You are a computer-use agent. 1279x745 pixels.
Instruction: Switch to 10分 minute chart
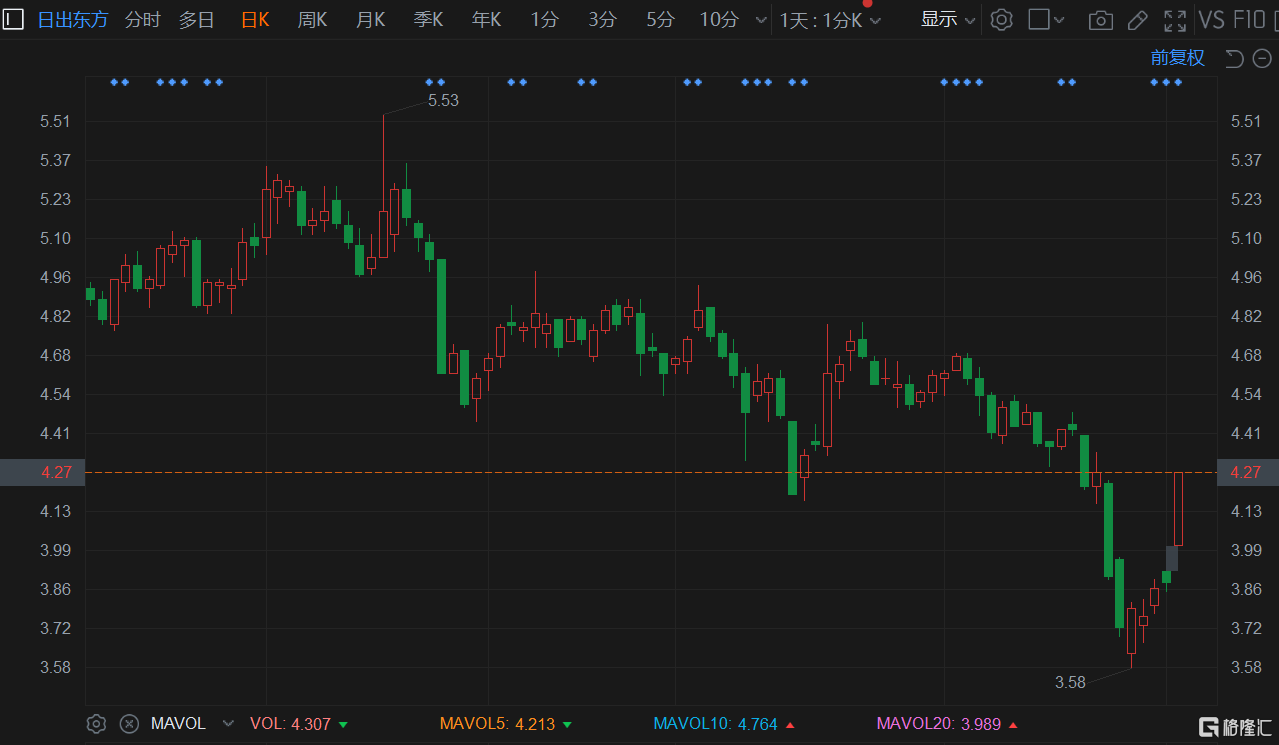(x=719, y=20)
